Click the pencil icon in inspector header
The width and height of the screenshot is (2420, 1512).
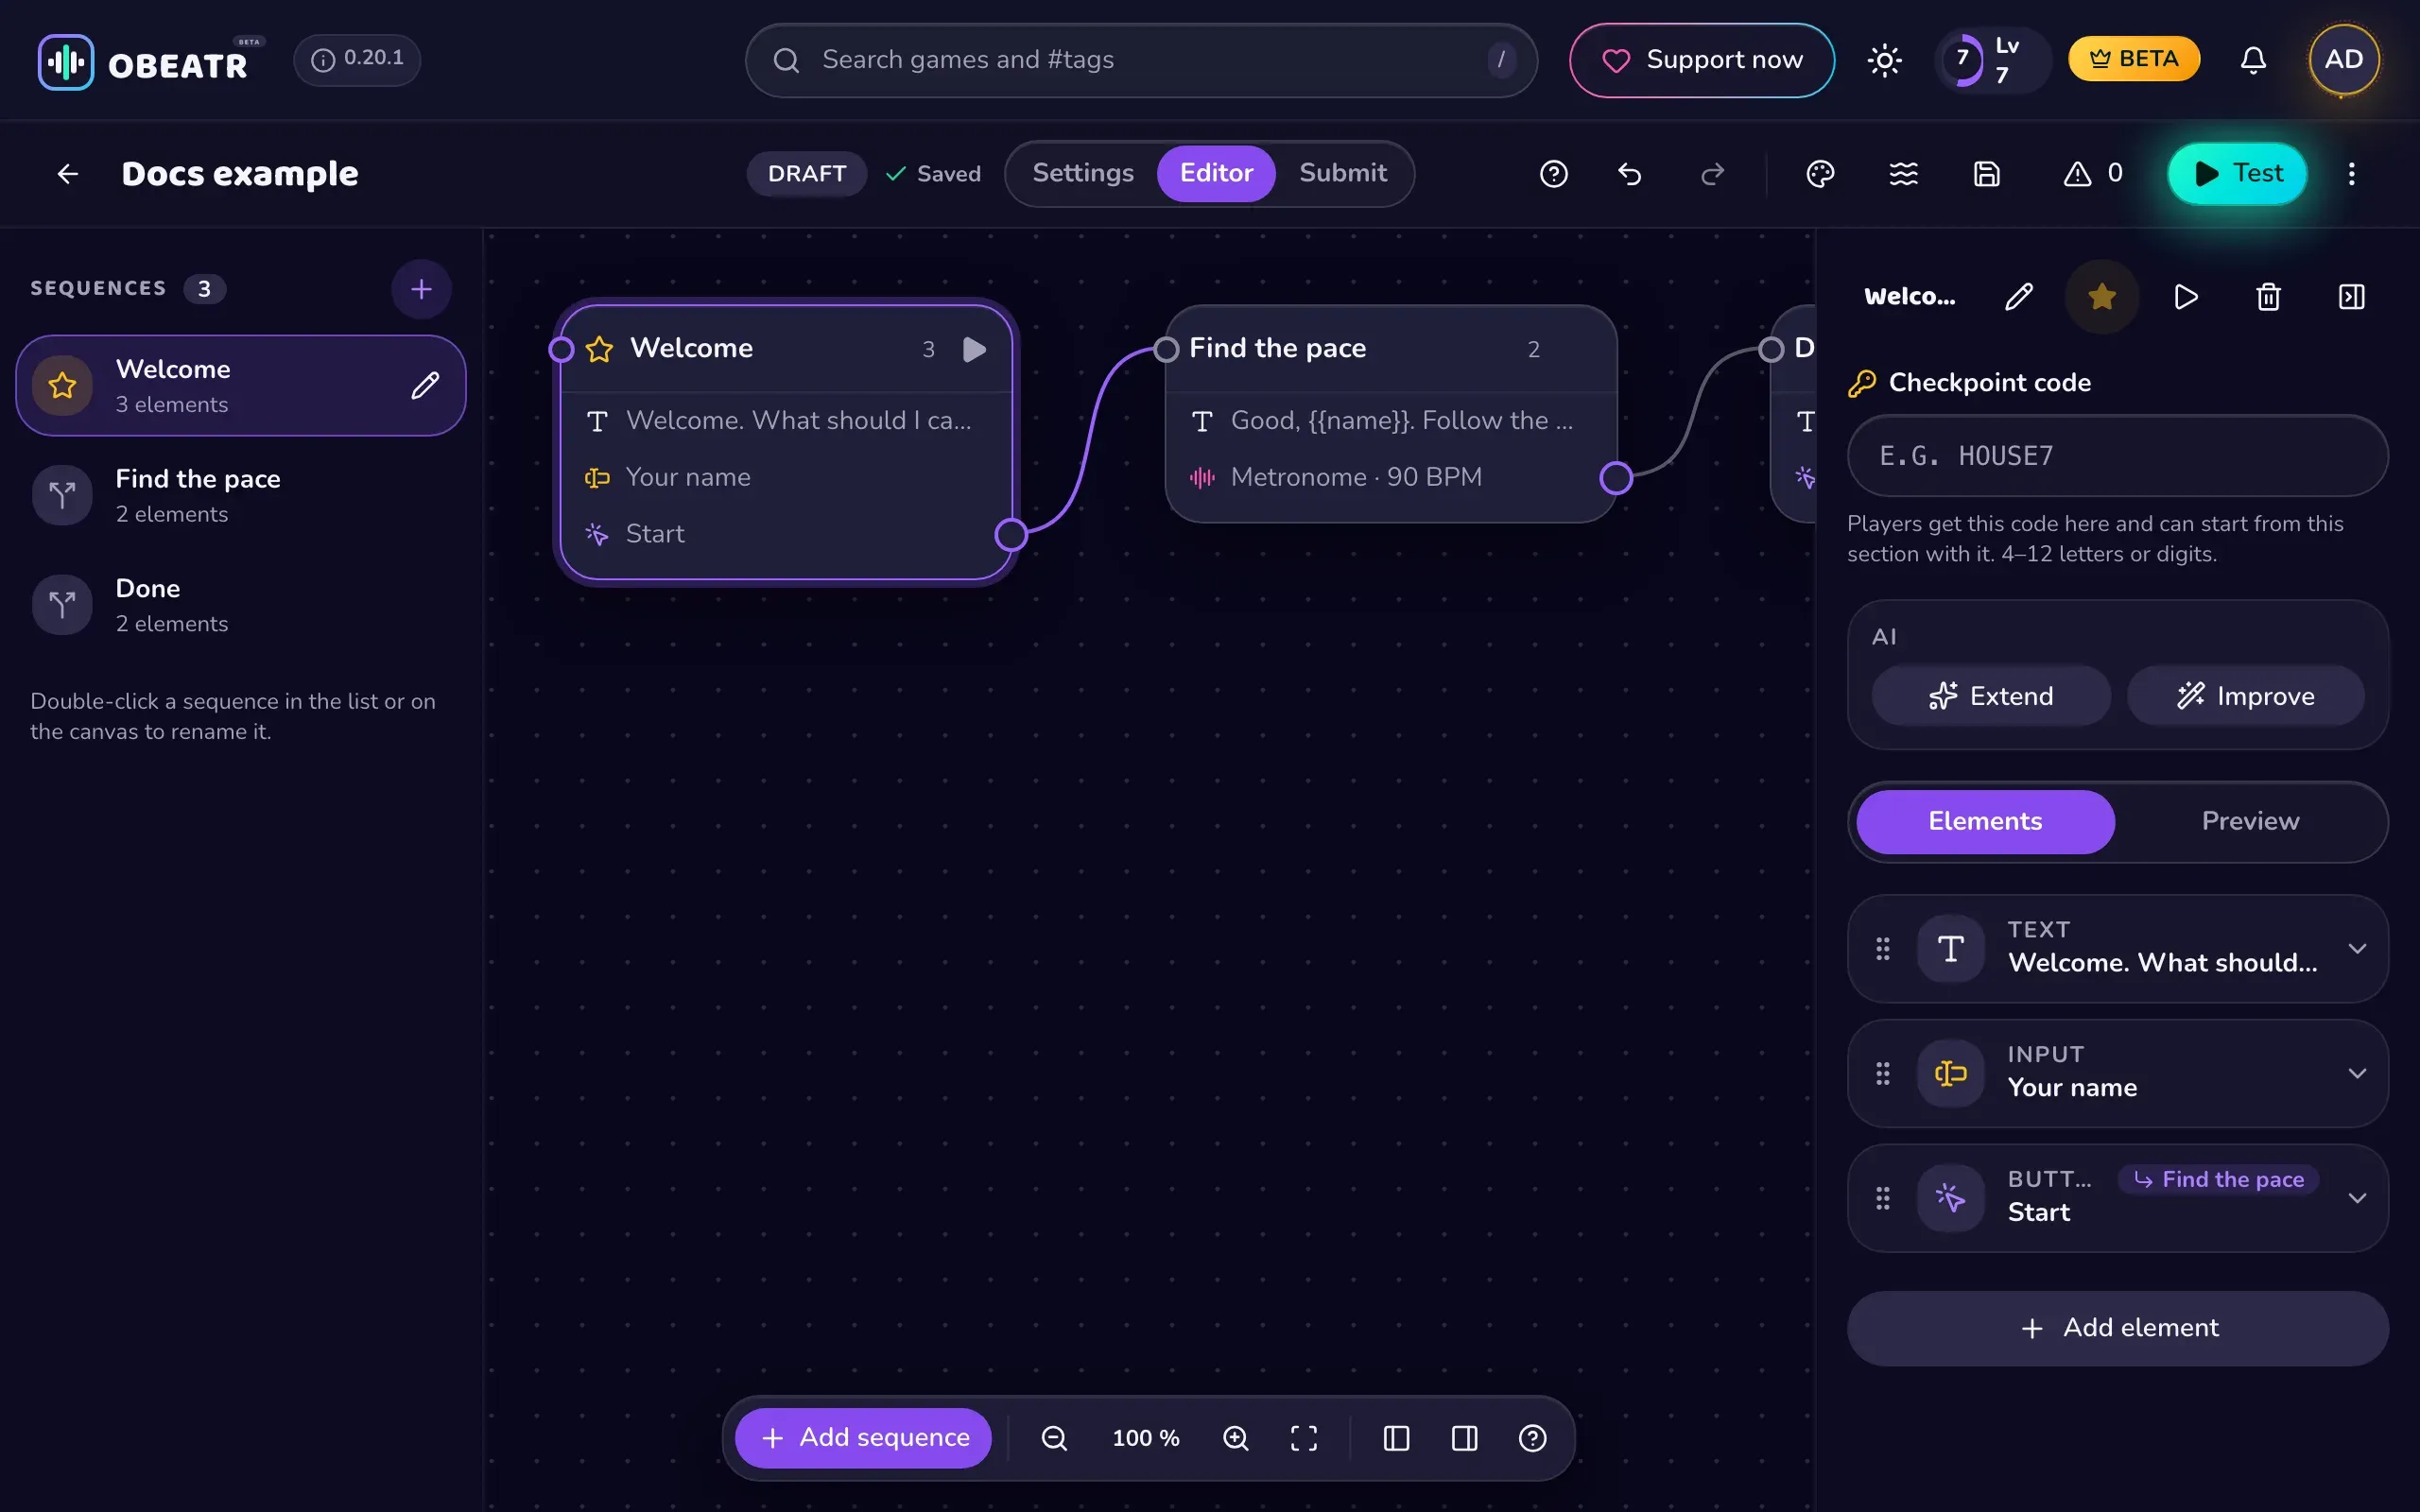pos(2019,297)
